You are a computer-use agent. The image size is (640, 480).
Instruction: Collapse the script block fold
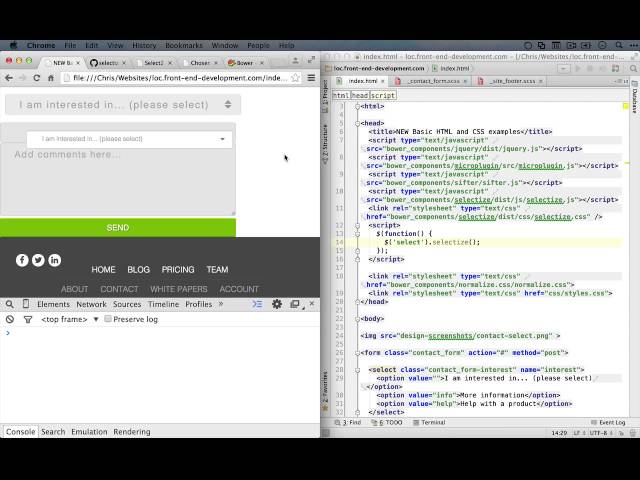coord(358,225)
